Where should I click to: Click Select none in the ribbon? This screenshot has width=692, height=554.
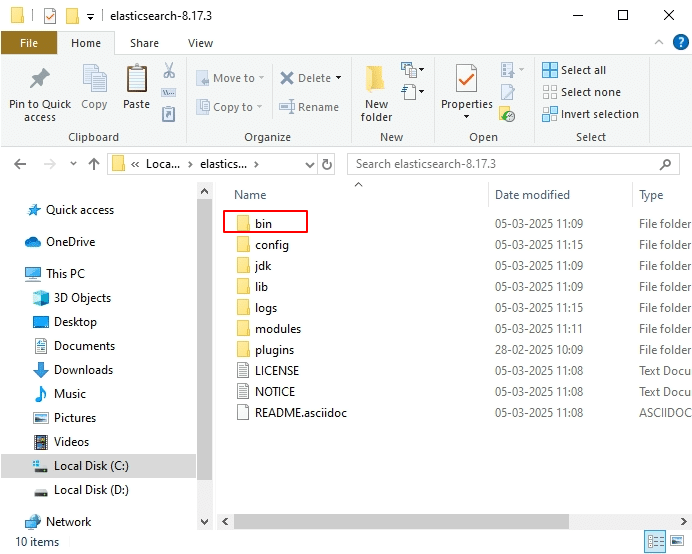click(582, 92)
